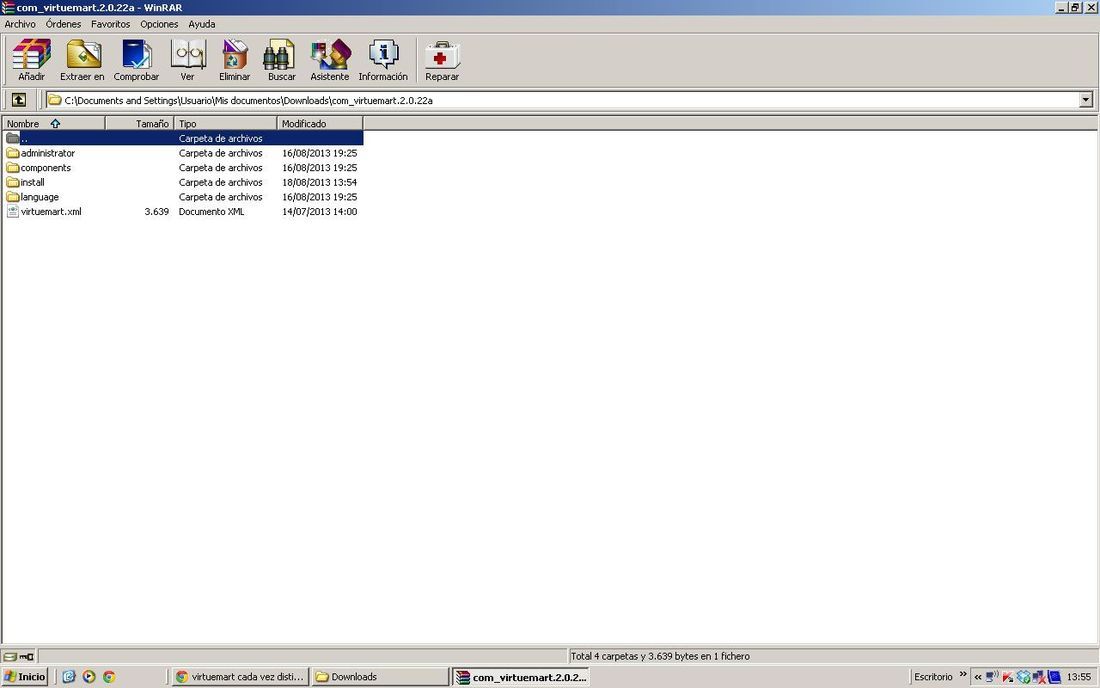This screenshot has height=688, width=1100.
Task: Click the status bar drive icon
Action: [10, 656]
